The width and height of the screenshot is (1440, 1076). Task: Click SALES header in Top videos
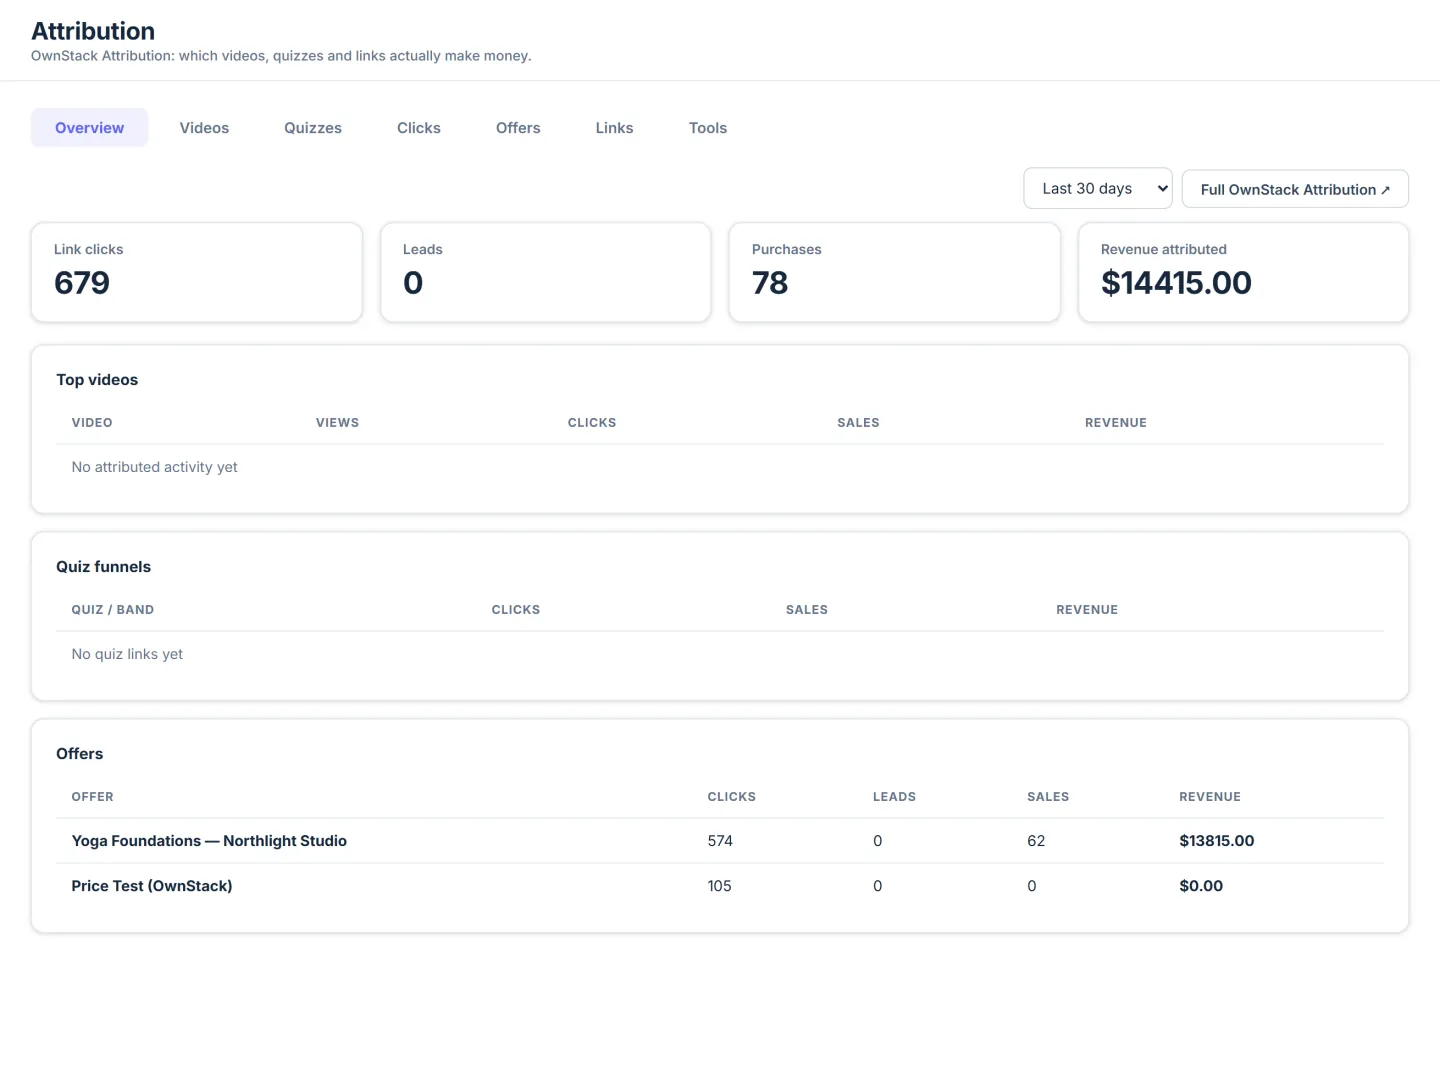pyautogui.click(x=858, y=423)
